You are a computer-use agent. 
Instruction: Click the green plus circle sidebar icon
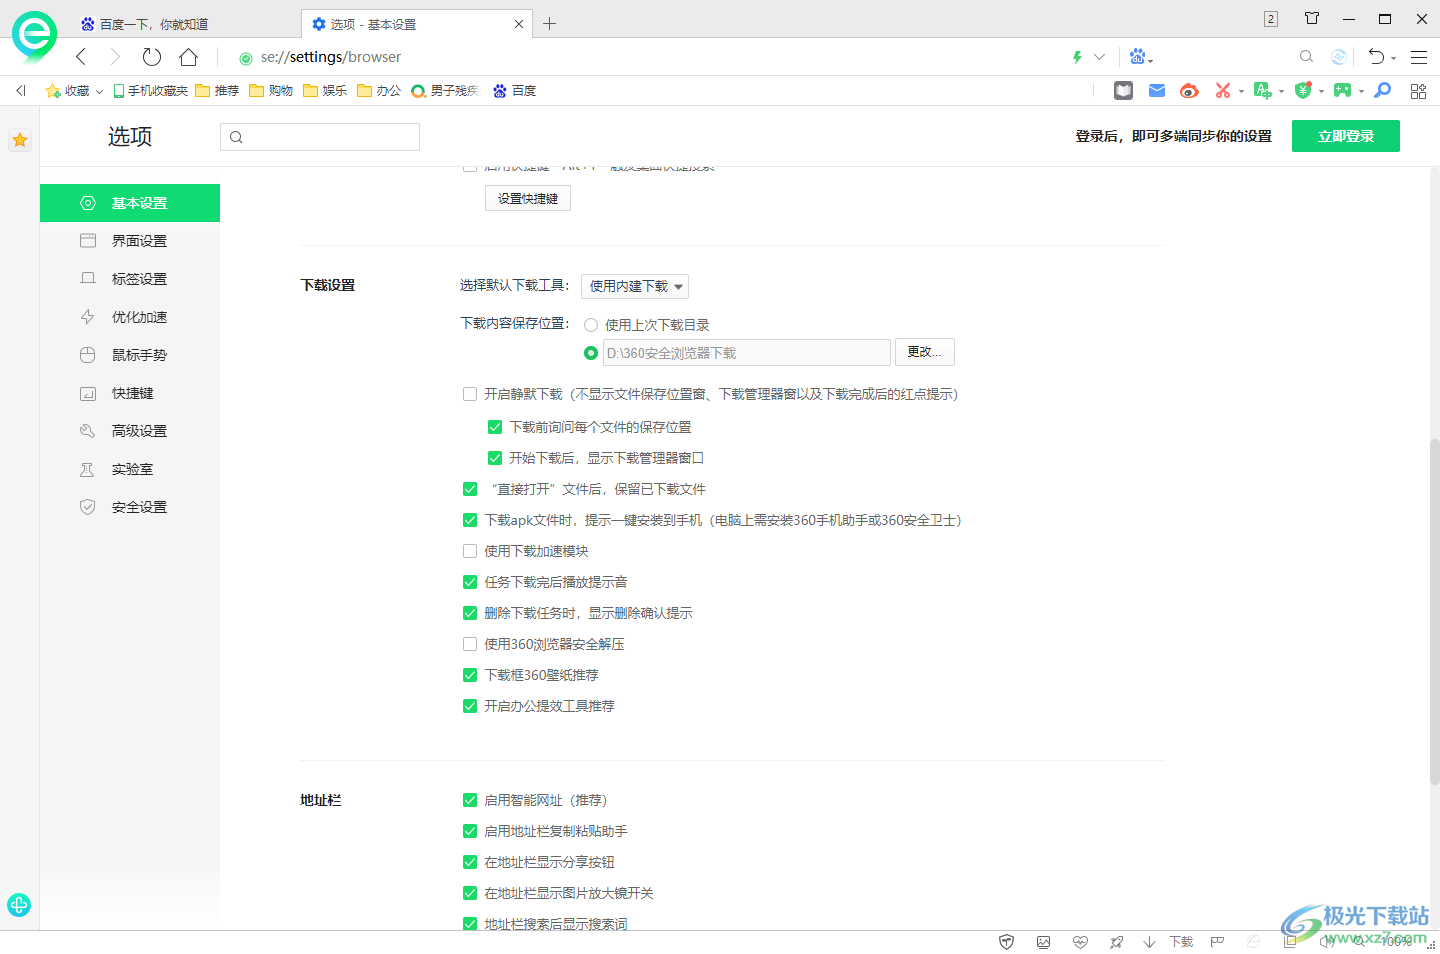click(x=19, y=905)
